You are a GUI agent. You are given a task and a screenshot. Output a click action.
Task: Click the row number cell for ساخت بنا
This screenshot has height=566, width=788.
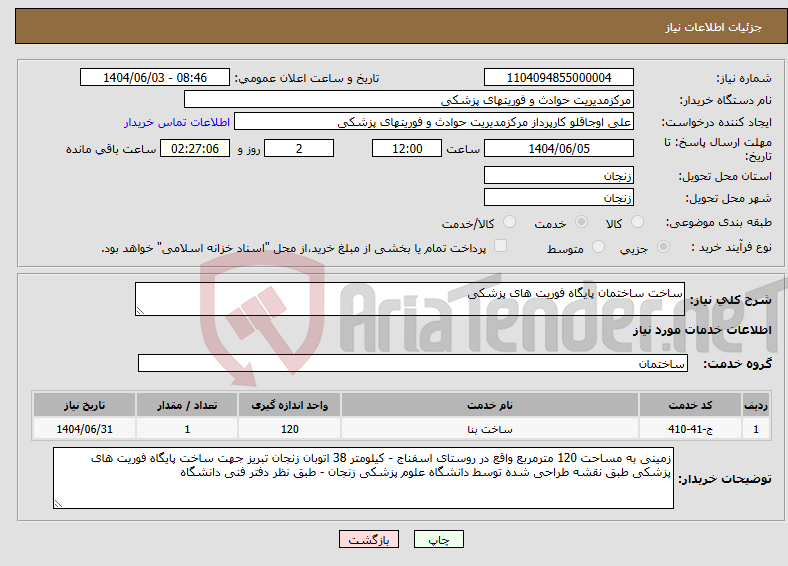click(756, 429)
